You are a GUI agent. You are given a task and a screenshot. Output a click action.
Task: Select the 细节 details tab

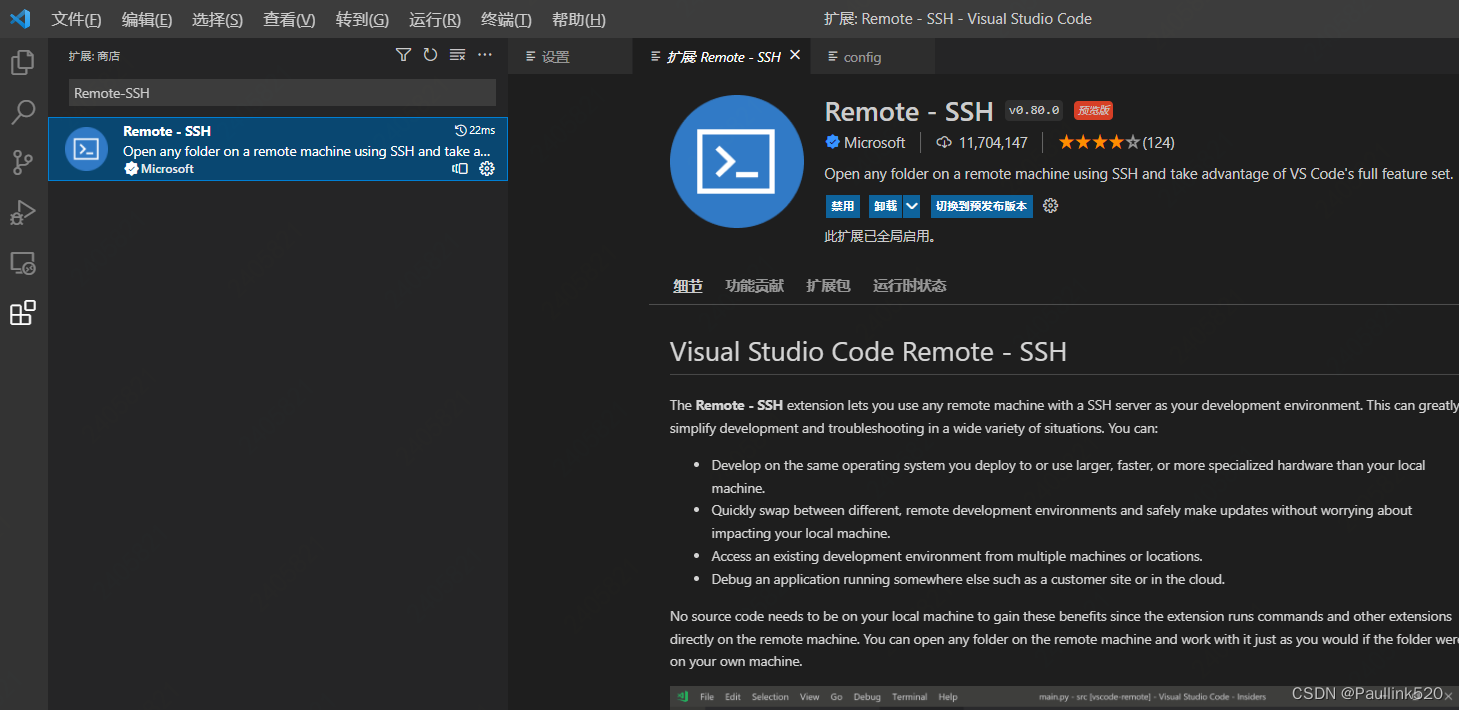687,286
